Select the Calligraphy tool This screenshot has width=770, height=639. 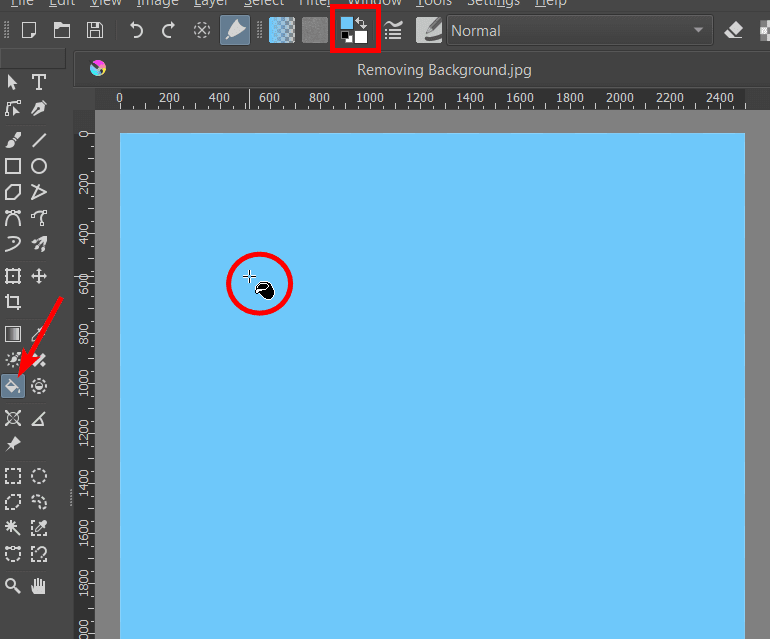(x=39, y=108)
